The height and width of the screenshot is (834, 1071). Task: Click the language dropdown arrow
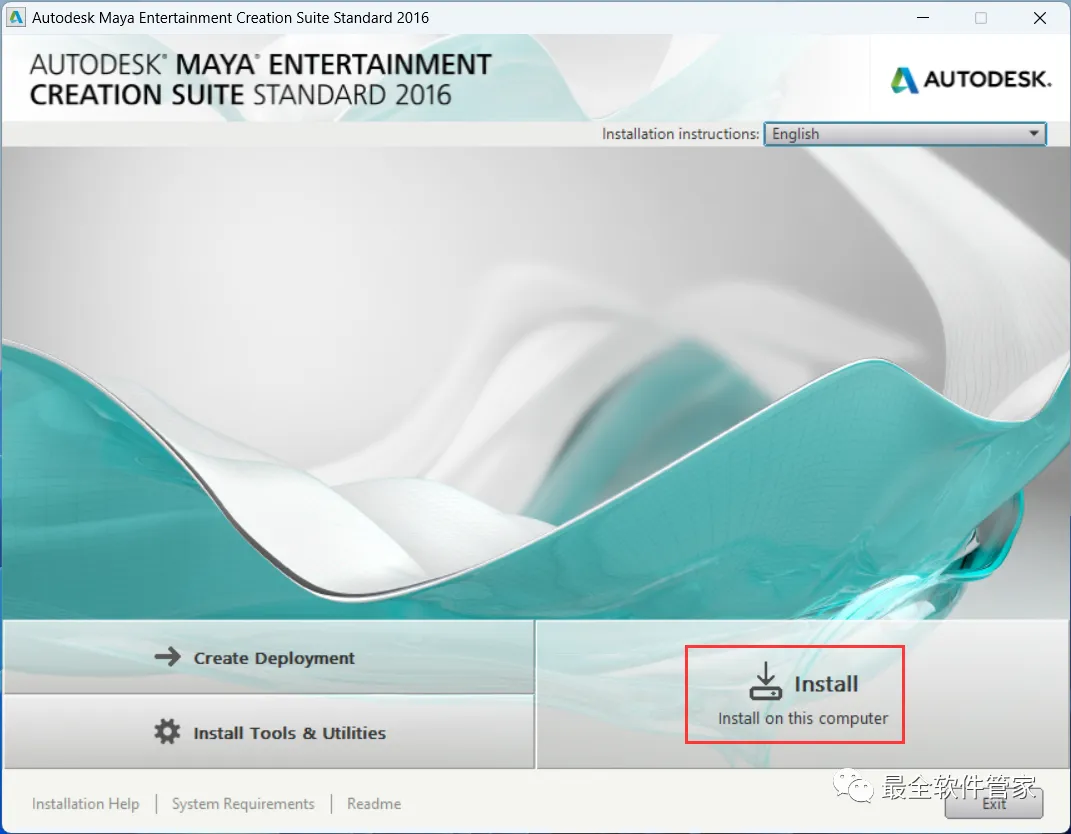(x=1034, y=134)
